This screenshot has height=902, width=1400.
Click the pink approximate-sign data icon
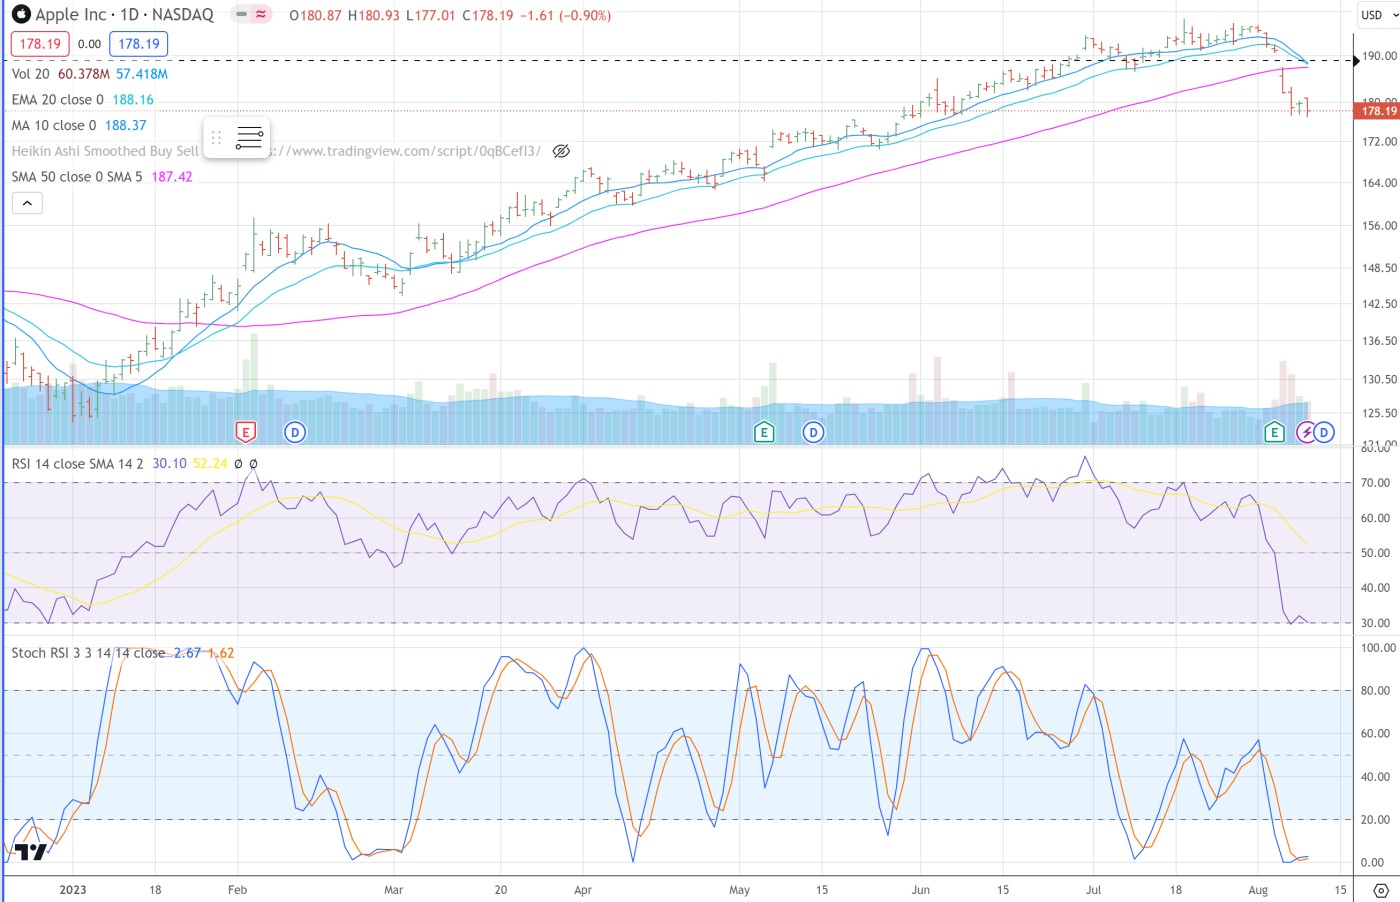click(x=261, y=15)
